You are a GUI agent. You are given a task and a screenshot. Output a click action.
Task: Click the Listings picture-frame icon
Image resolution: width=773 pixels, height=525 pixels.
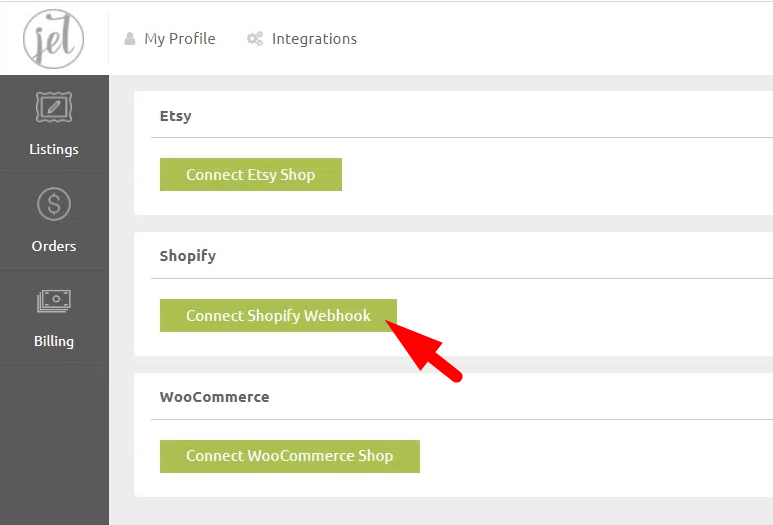54,108
